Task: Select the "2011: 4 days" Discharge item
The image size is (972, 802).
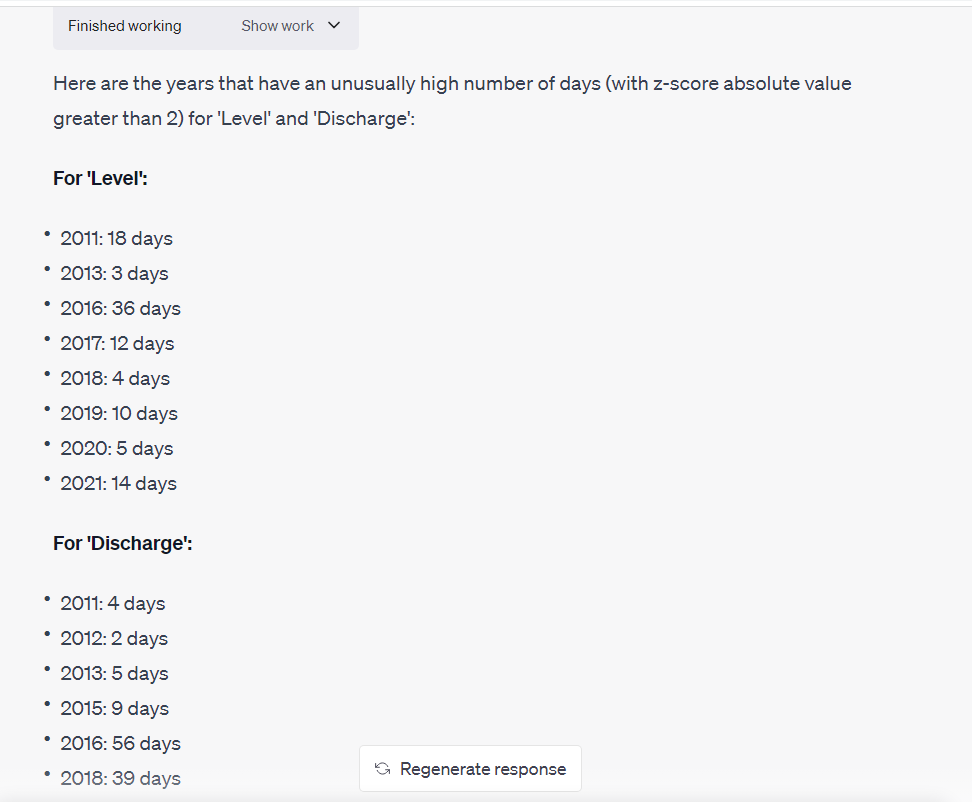Action: (x=112, y=603)
